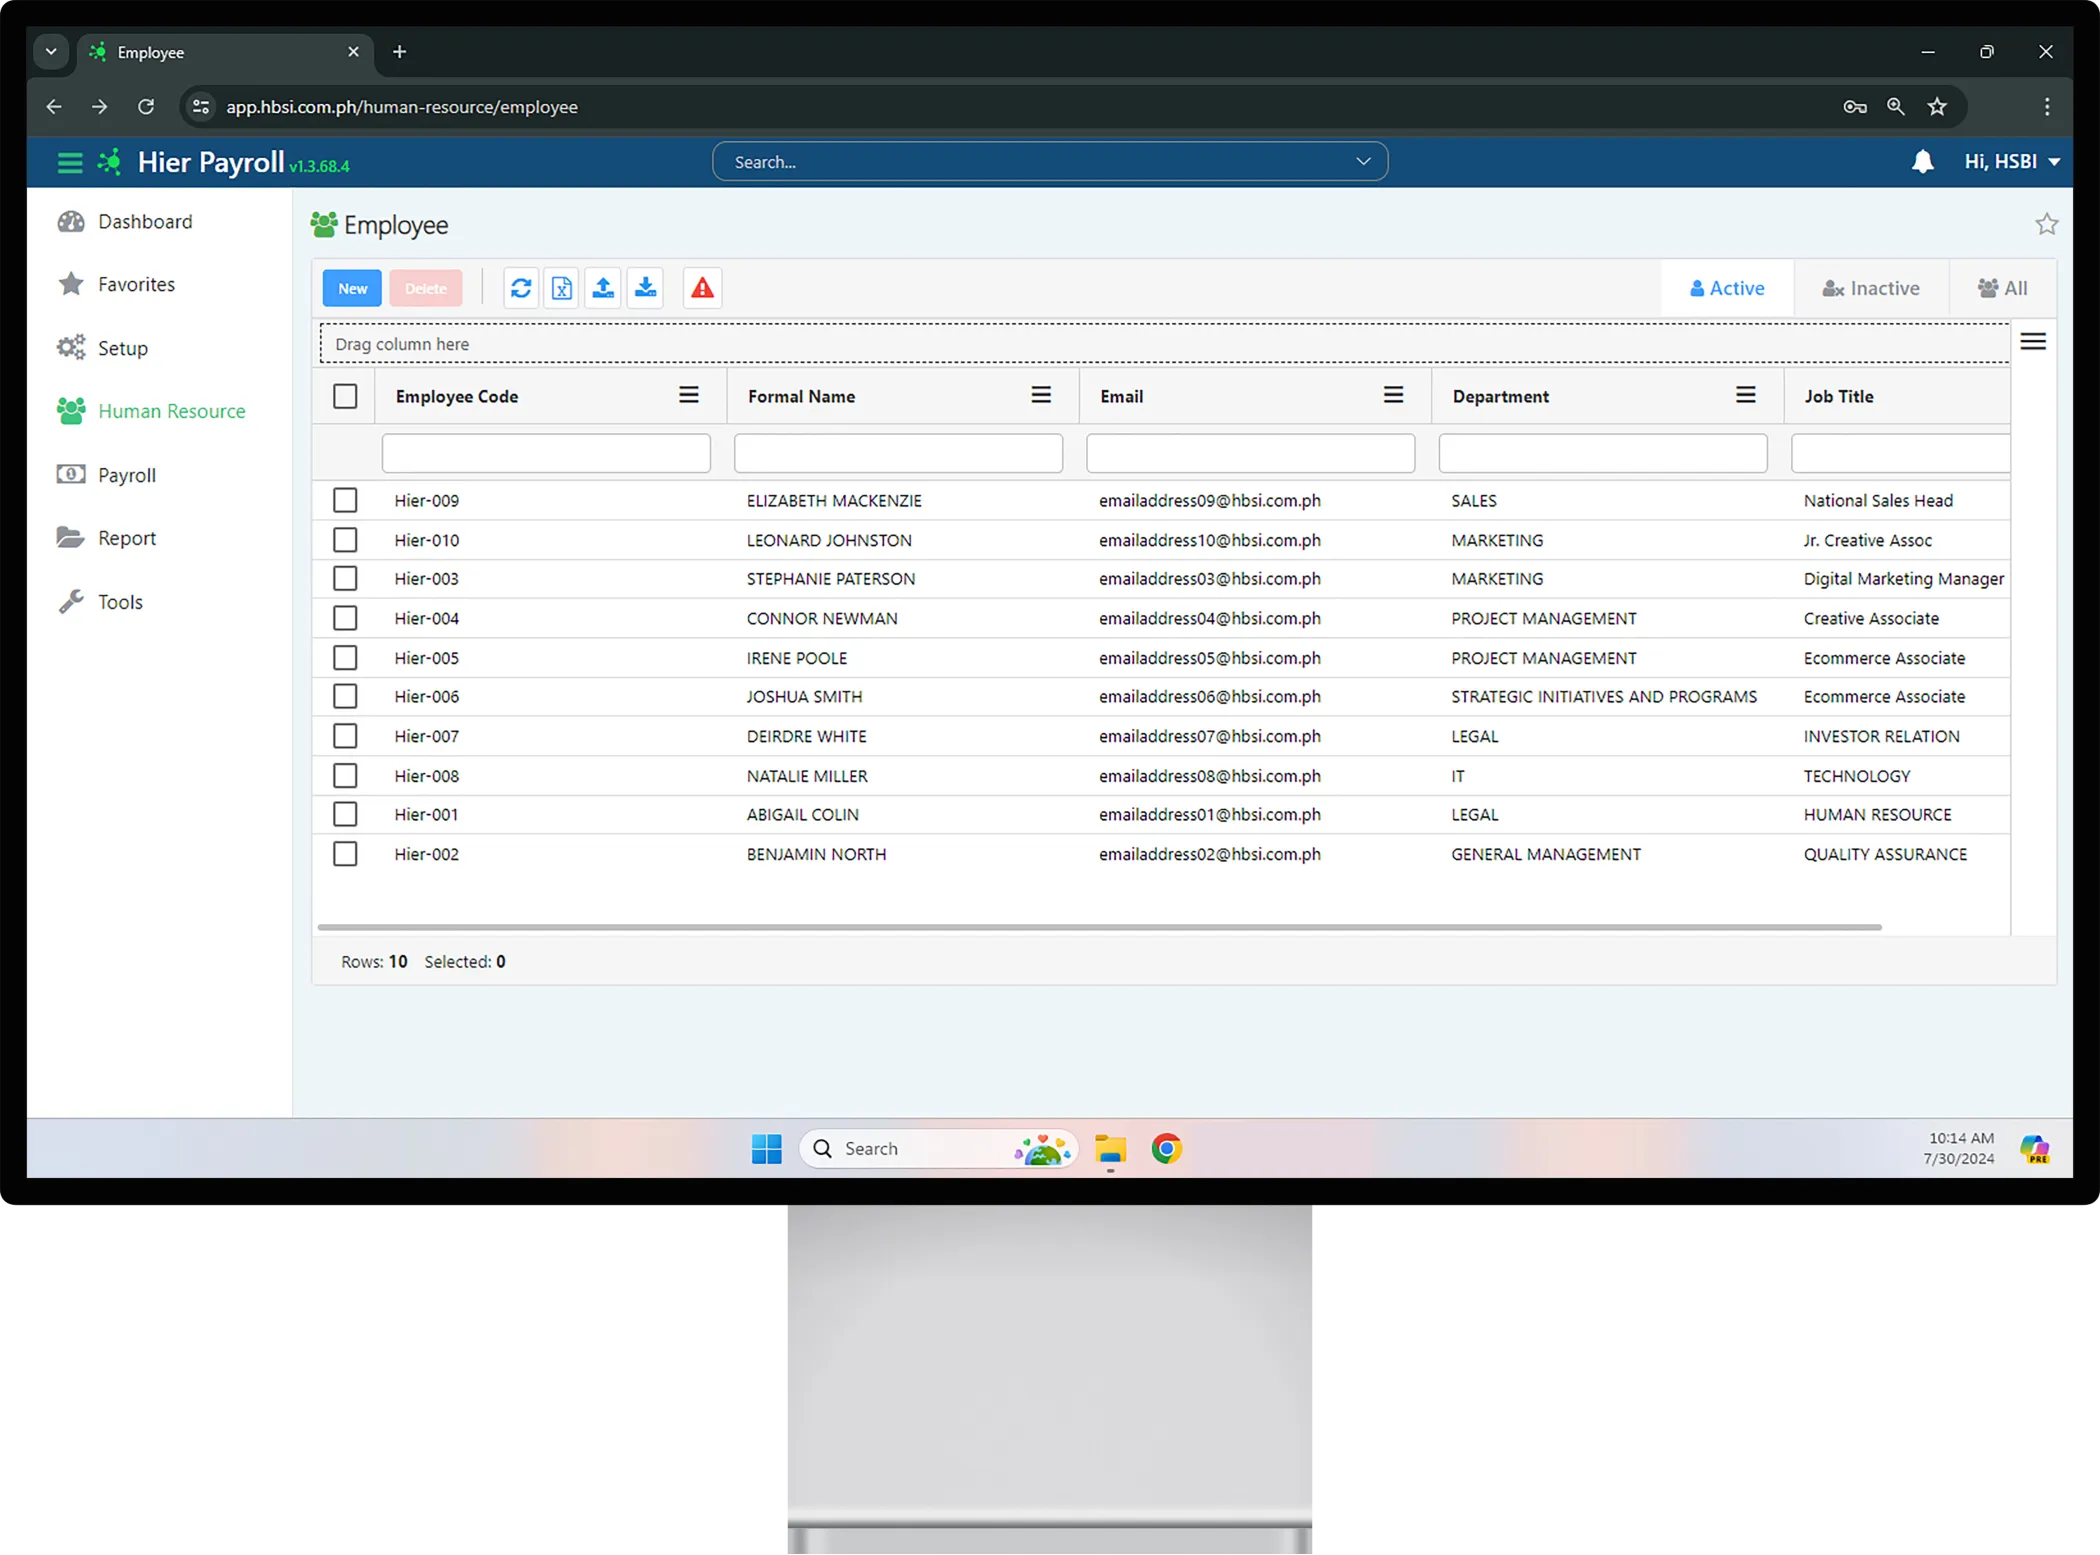Open Human Resource navigation item

(x=171, y=411)
